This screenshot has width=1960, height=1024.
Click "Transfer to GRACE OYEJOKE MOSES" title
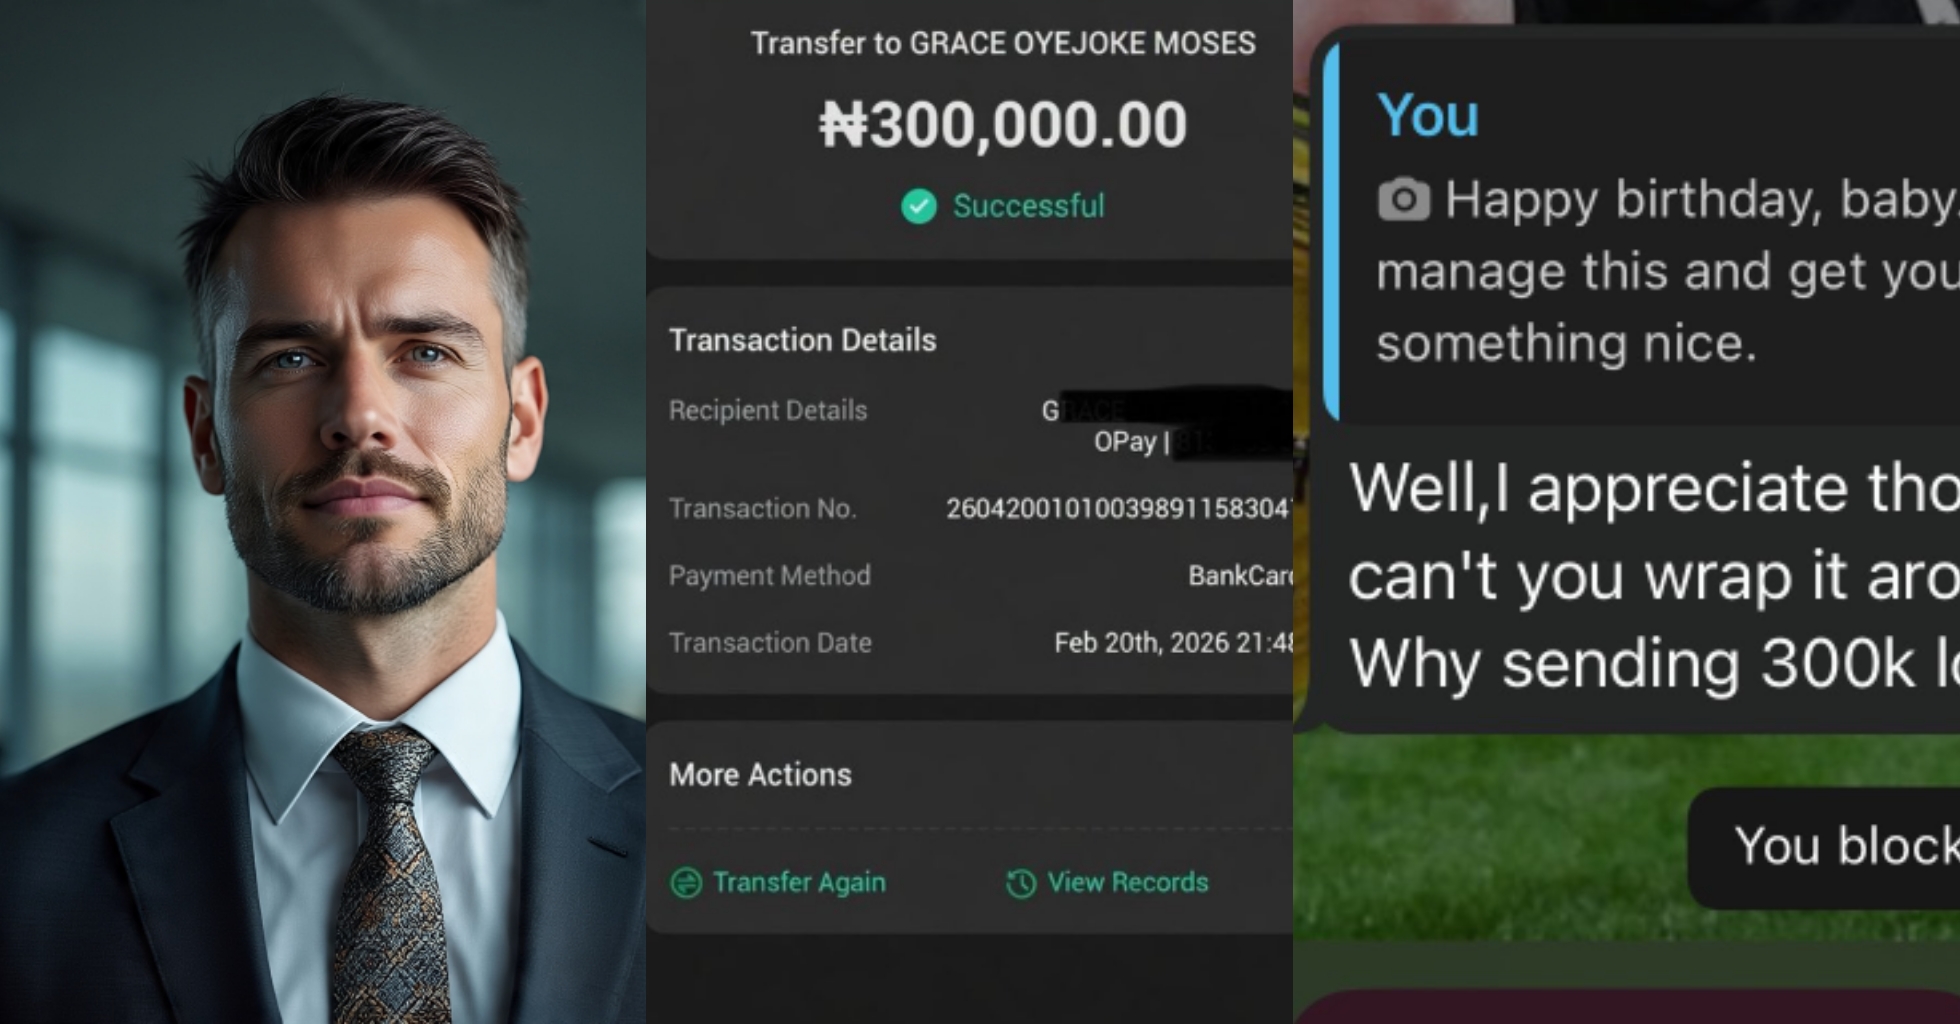[1003, 43]
